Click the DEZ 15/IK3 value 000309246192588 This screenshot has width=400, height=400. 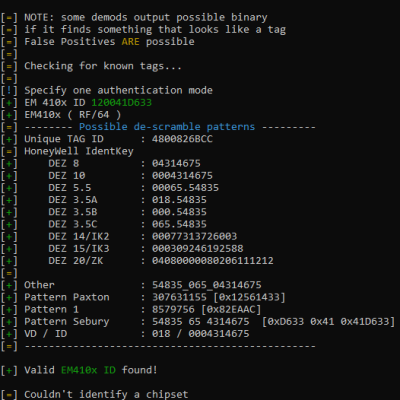pyautogui.click(x=198, y=248)
